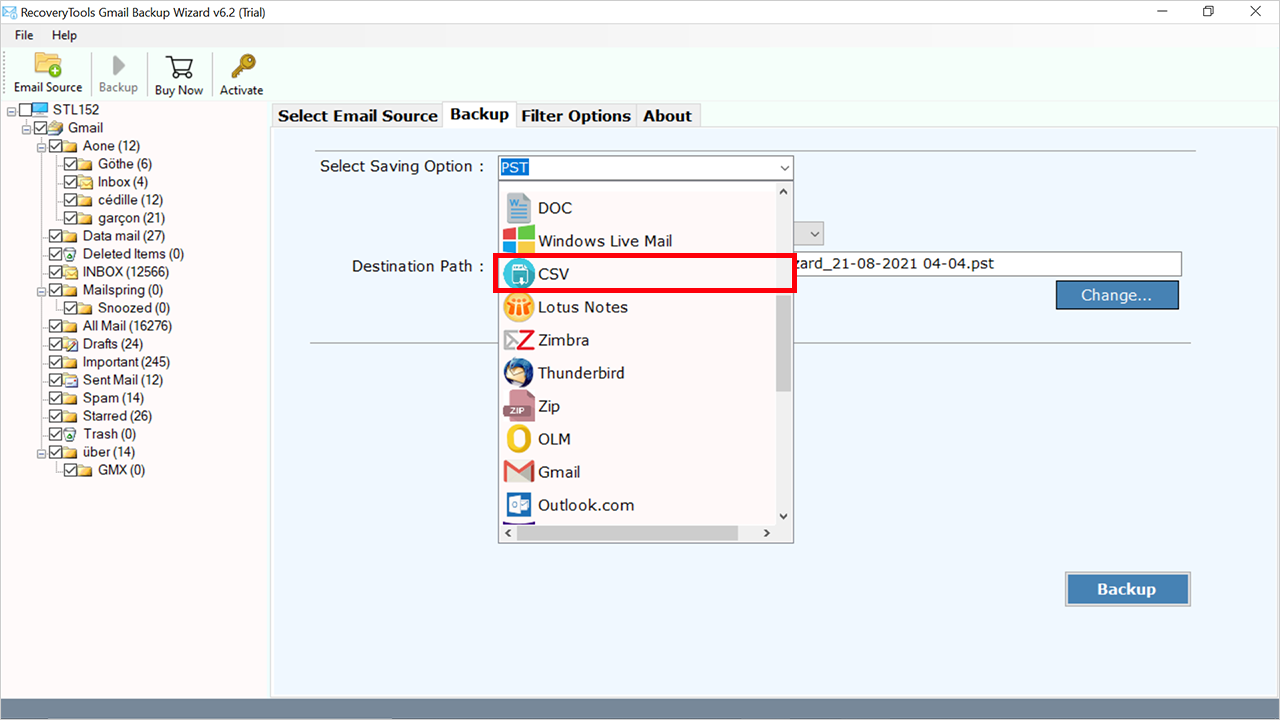Viewport: 1280px width, 720px height.
Task: Select the OLM export format icon
Action: pos(518,439)
